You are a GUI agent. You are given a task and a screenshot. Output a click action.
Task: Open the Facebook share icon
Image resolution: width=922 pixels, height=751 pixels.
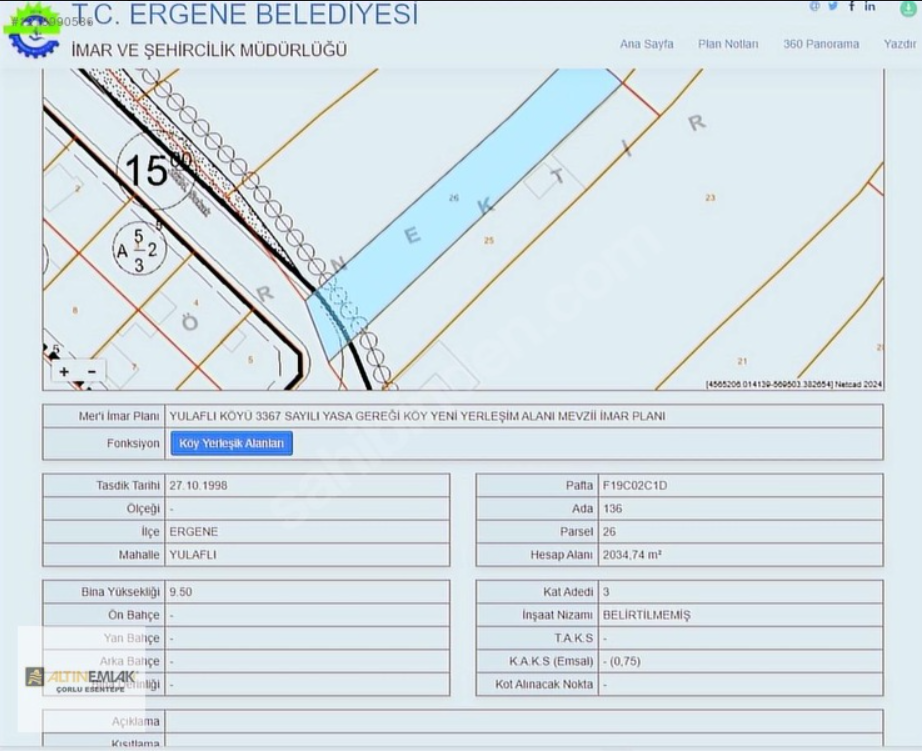851,6
